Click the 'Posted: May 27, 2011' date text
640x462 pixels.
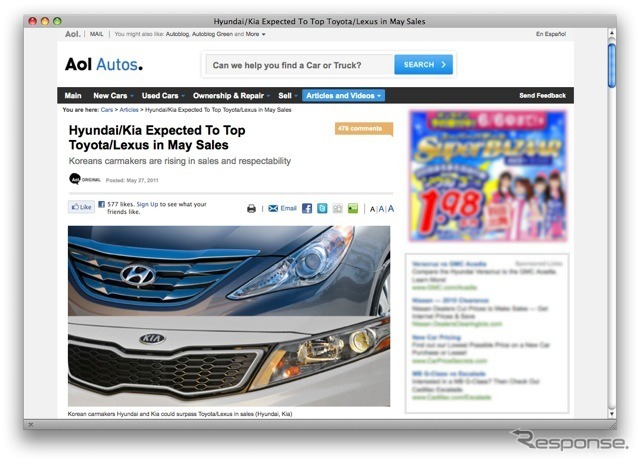132,180
